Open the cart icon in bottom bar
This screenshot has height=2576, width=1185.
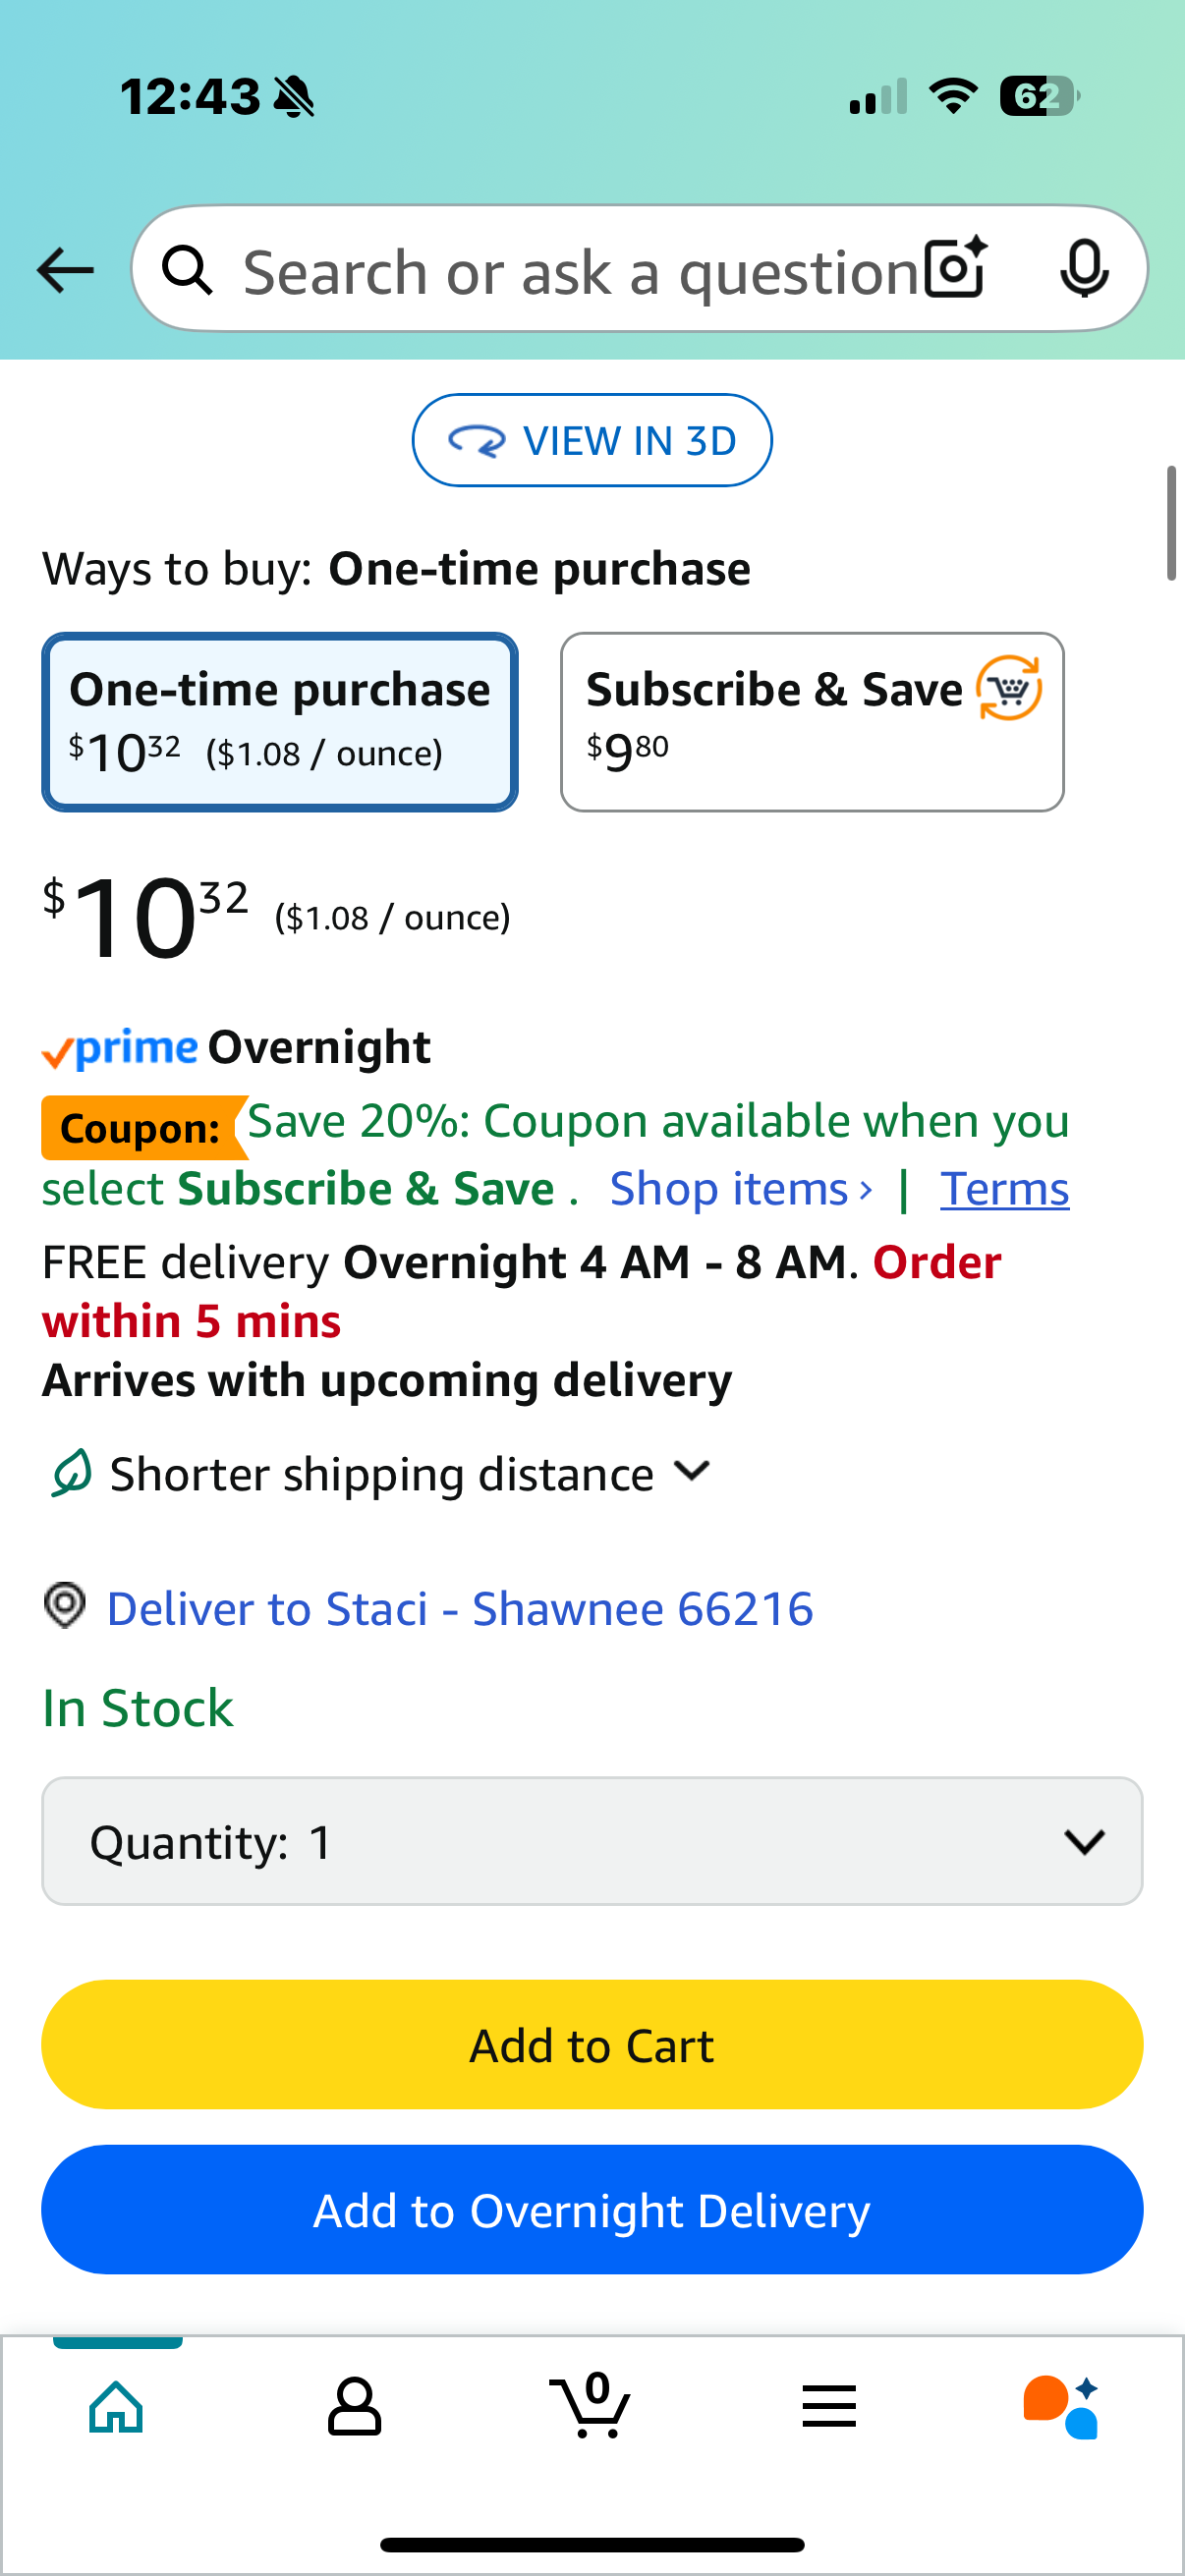point(590,2405)
